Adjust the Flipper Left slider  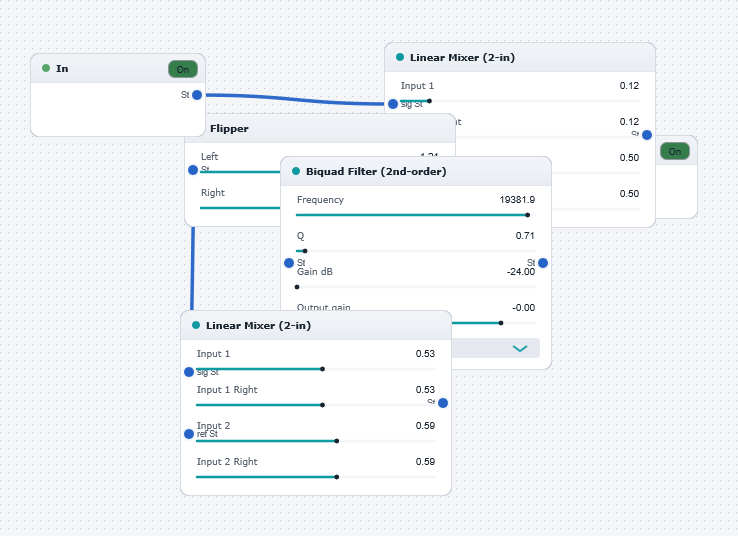pyautogui.click(x=240, y=172)
